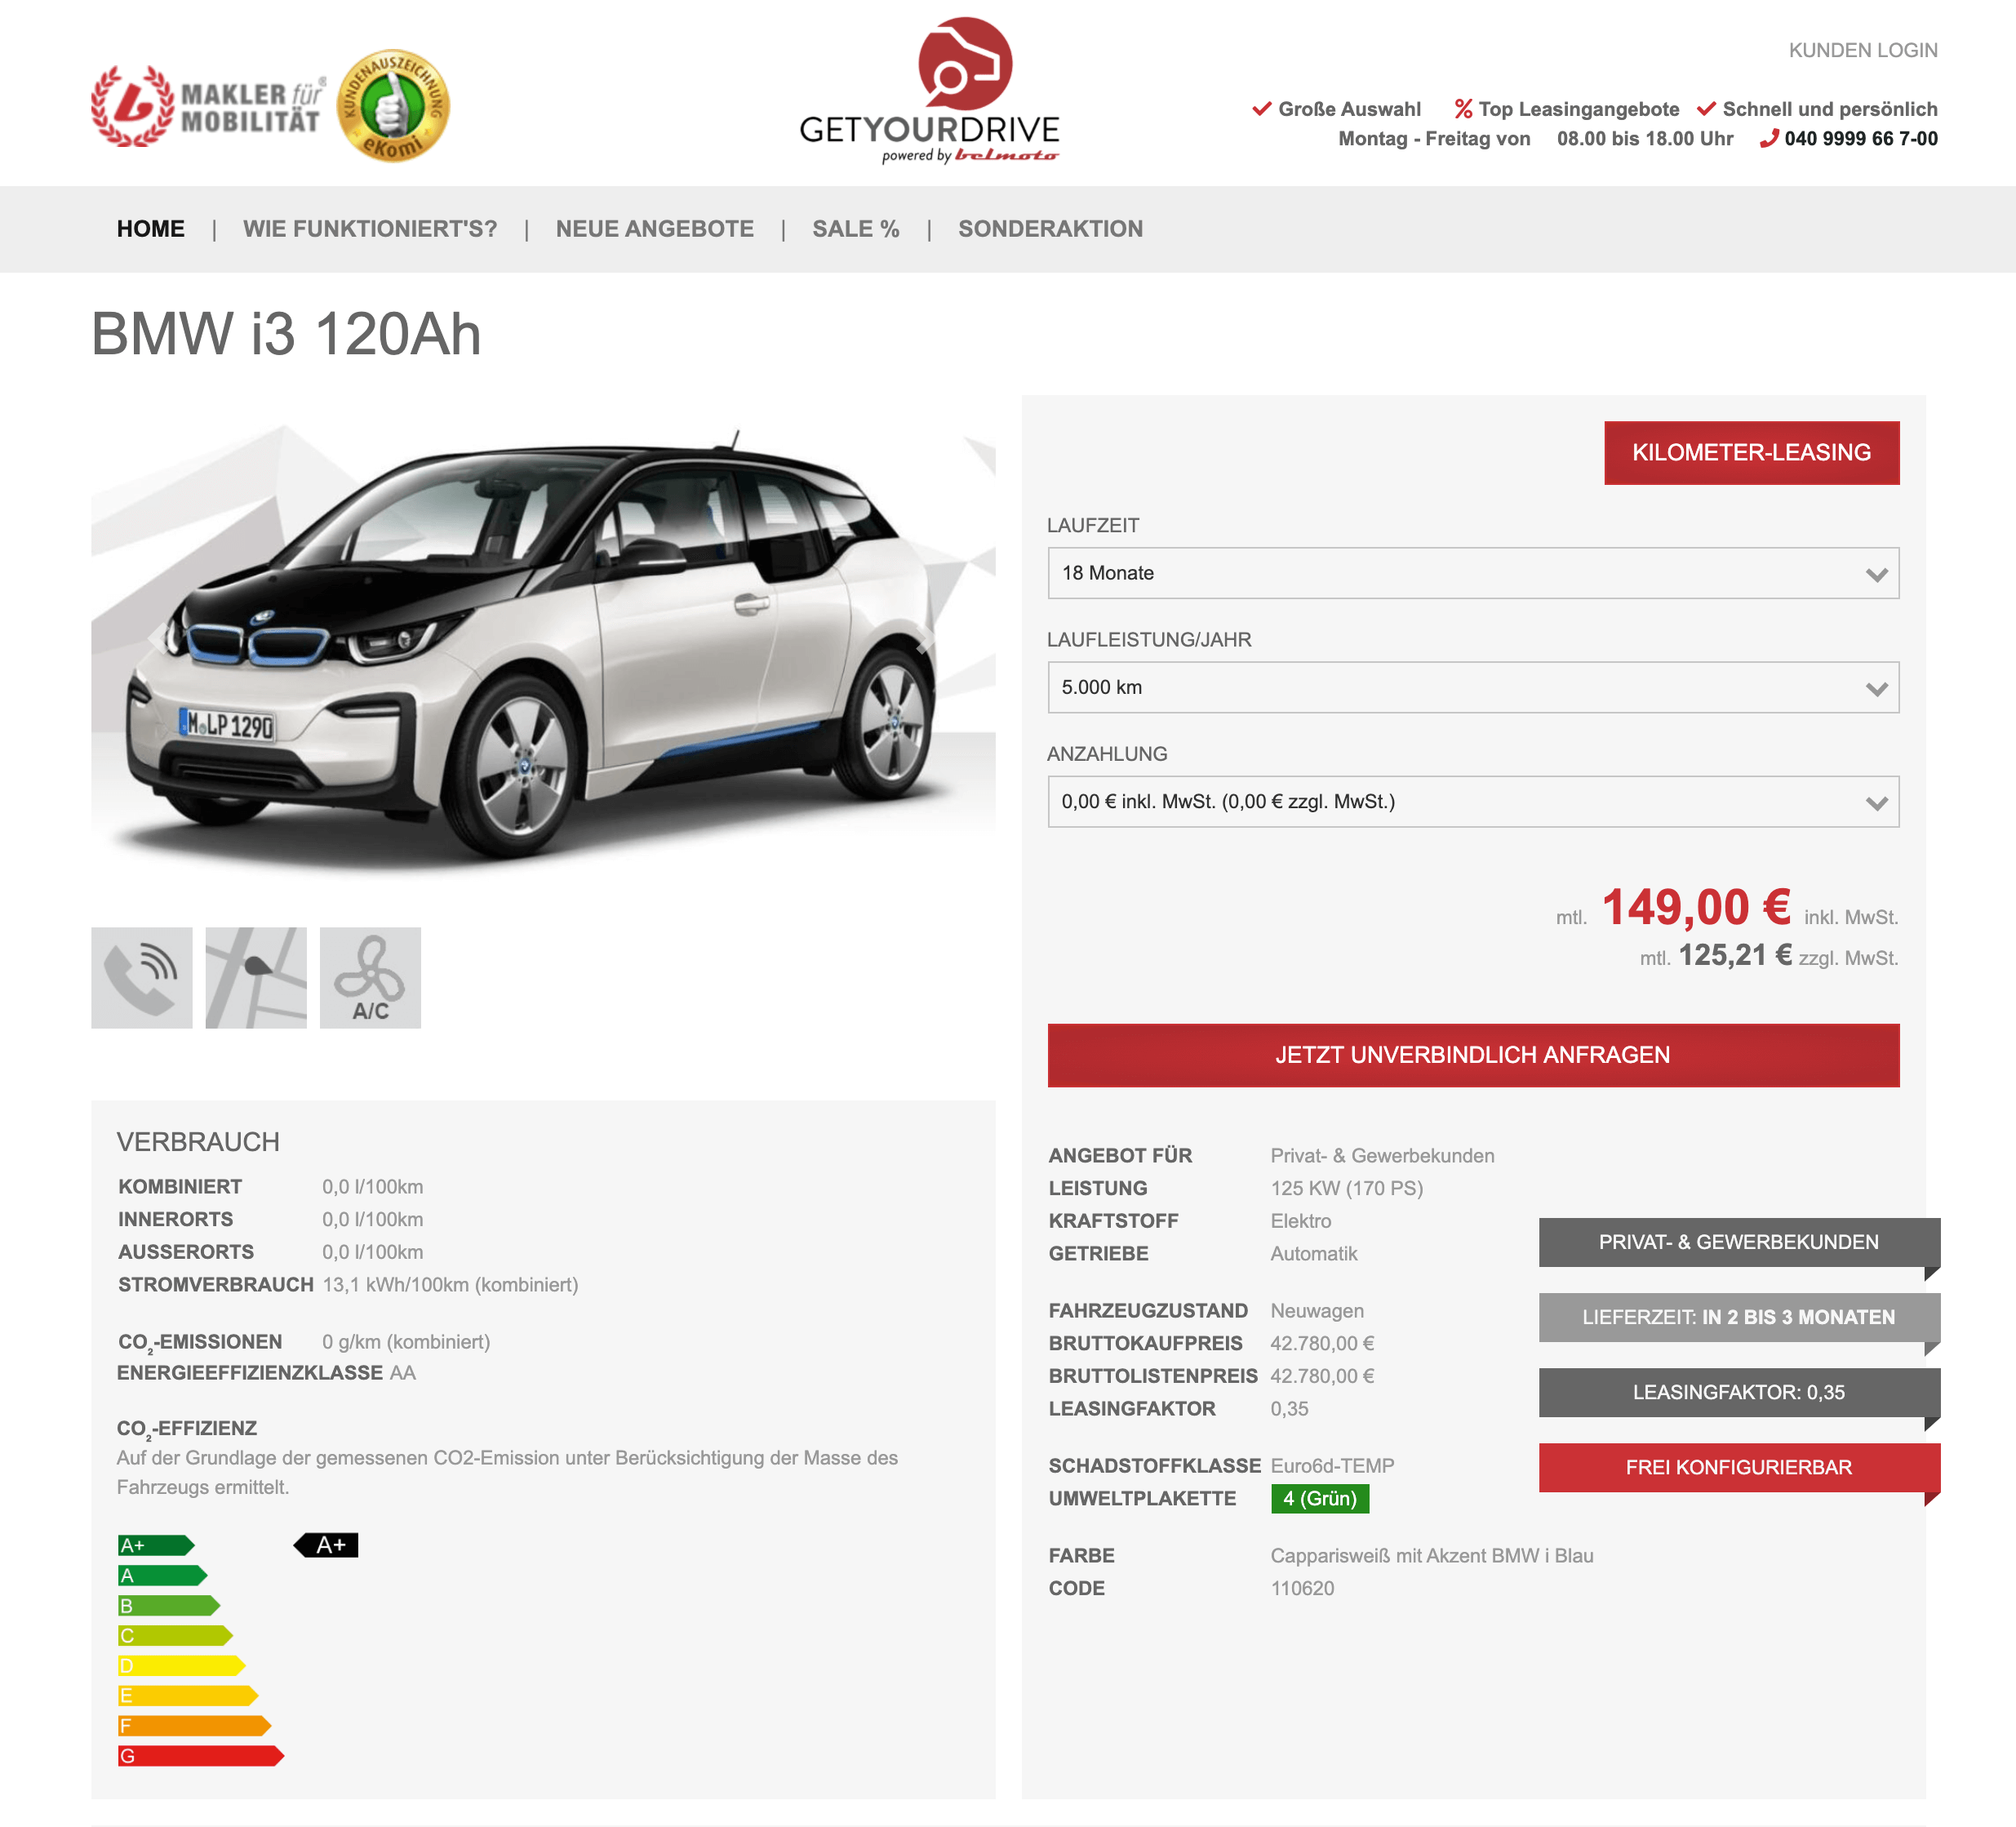Click the dark green A+ efficiency bar

156,1545
